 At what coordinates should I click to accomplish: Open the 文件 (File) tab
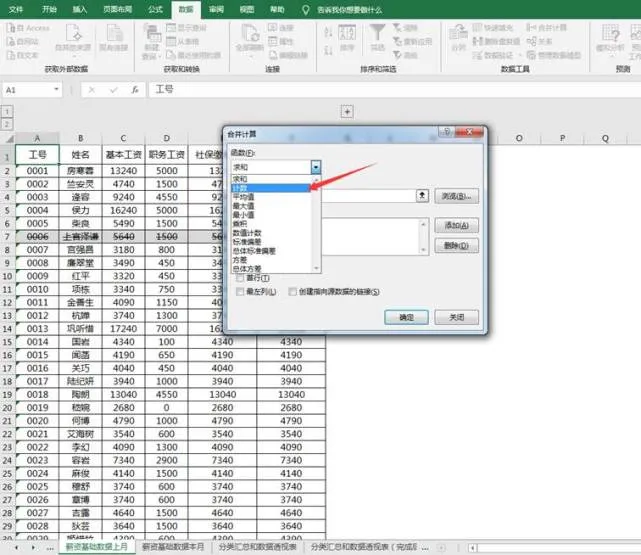(x=16, y=9)
